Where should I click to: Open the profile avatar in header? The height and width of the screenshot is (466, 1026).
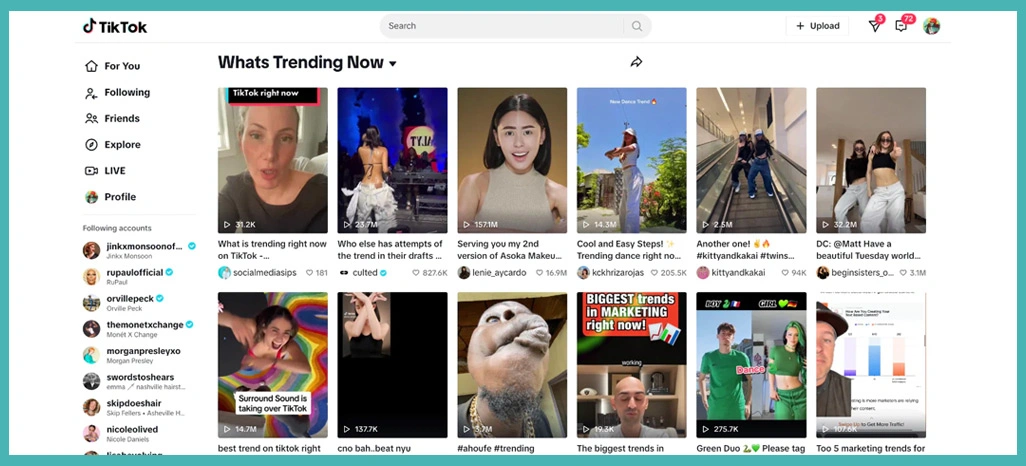(x=931, y=26)
